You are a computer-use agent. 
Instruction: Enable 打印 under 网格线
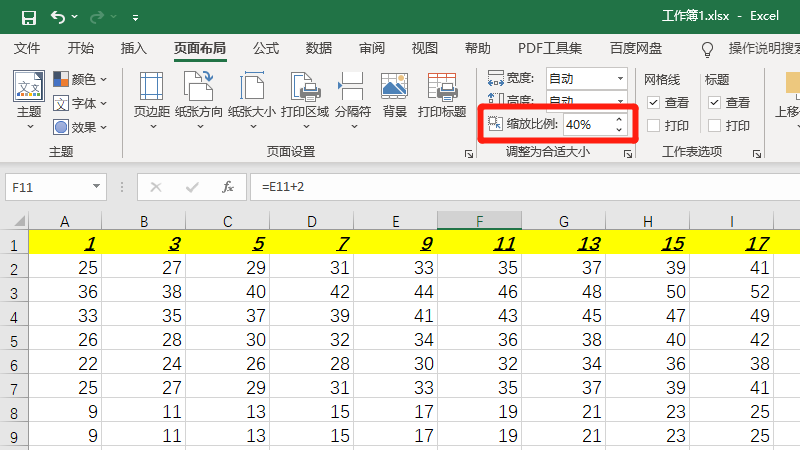(x=654, y=126)
